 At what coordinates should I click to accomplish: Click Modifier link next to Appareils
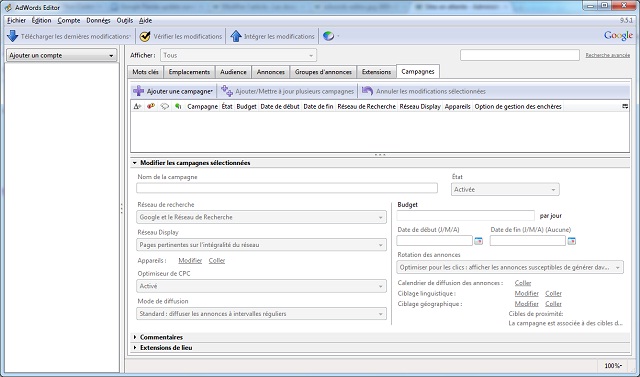(x=190, y=260)
